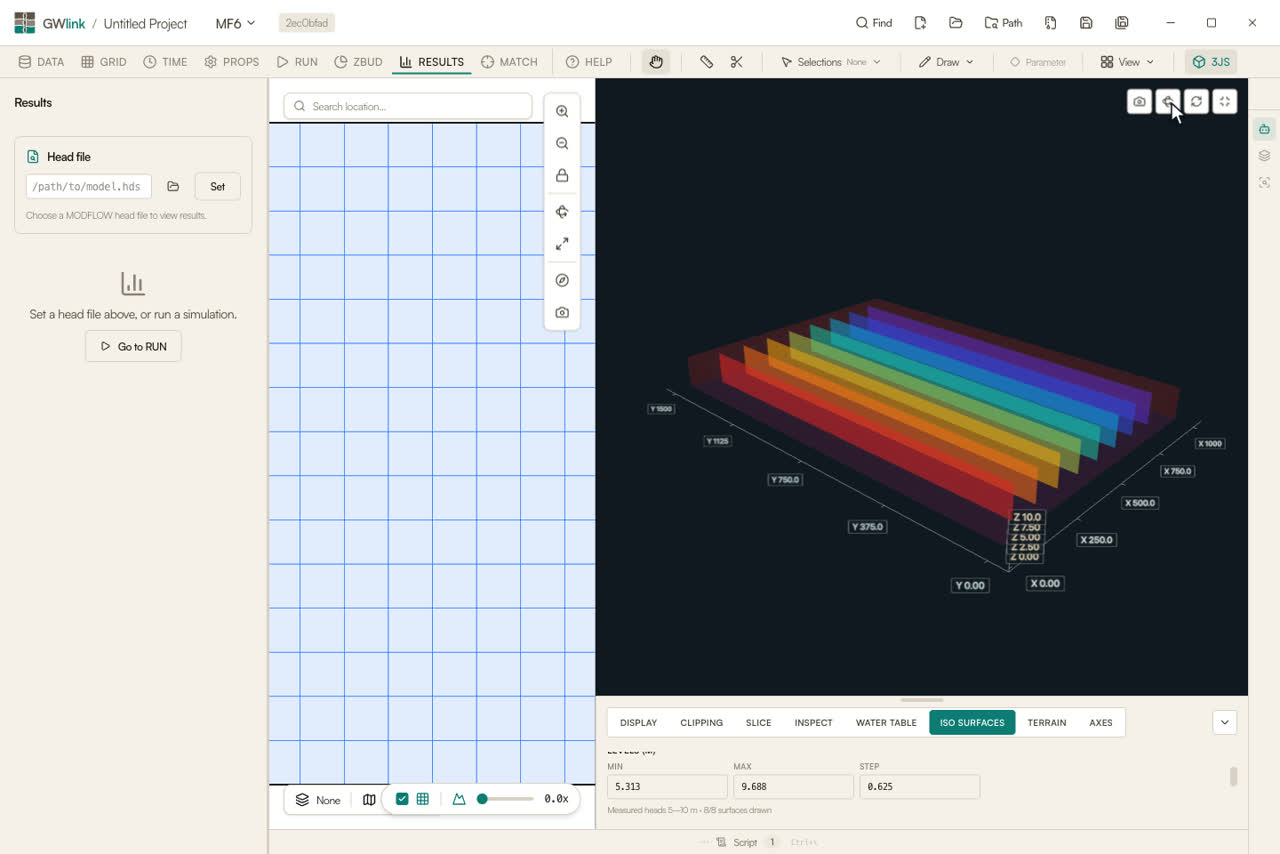Click the focus frame sidebar icon
Screen dimensions: 1280x854
(x=1264, y=183)
